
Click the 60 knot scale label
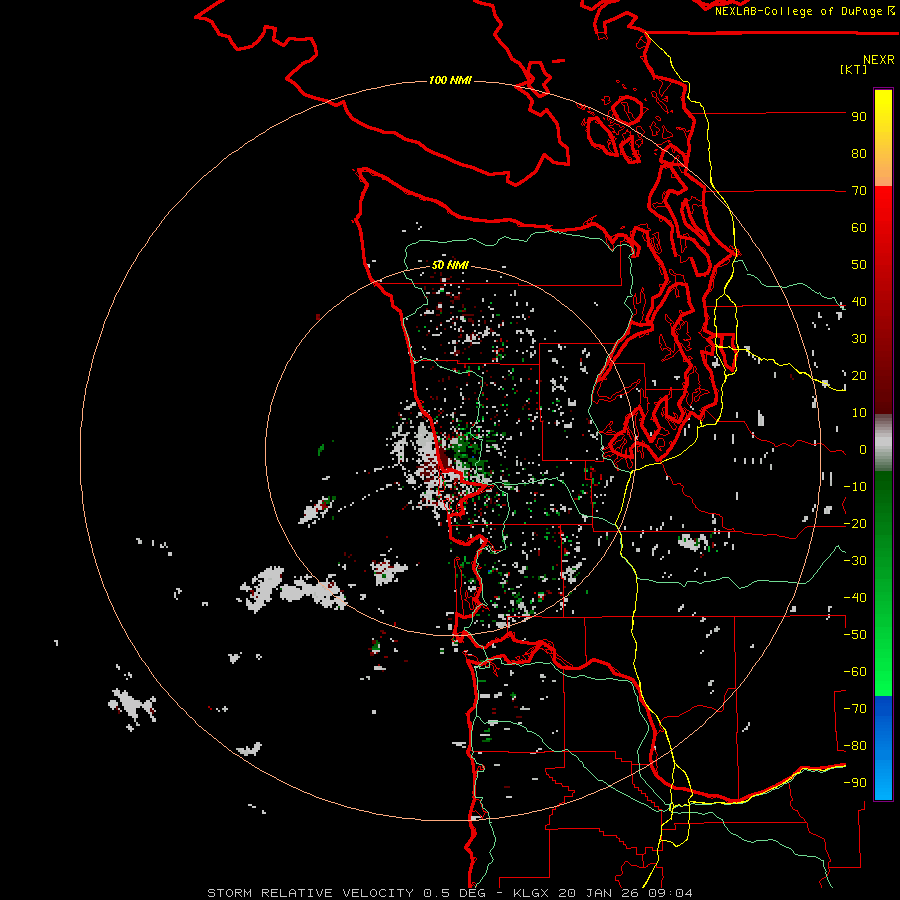click(859, 228)
